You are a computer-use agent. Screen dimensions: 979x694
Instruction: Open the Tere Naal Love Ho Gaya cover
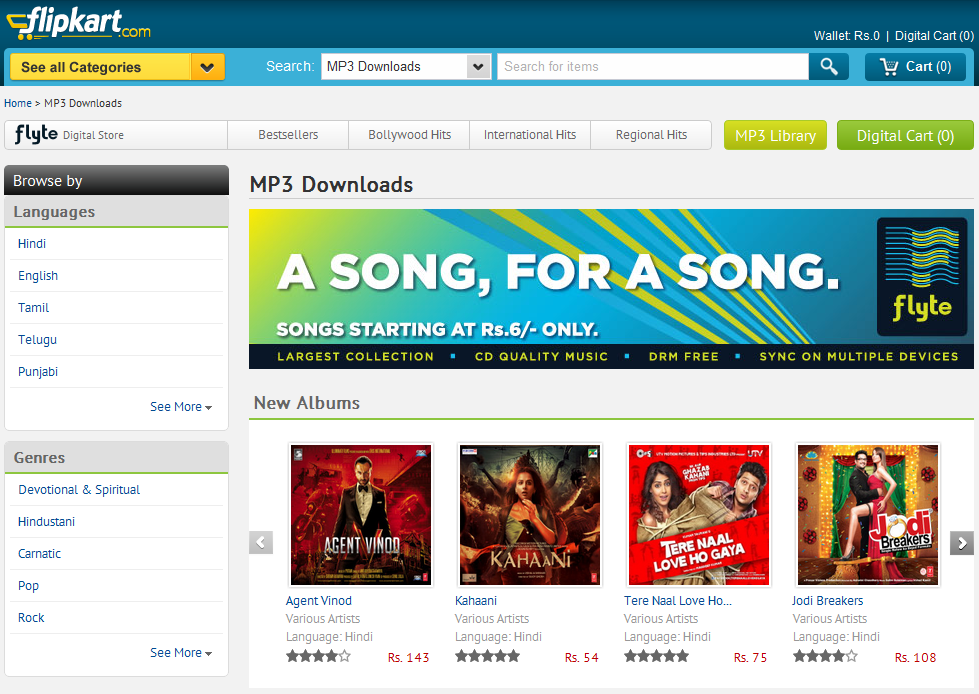(x=699, y=515)
